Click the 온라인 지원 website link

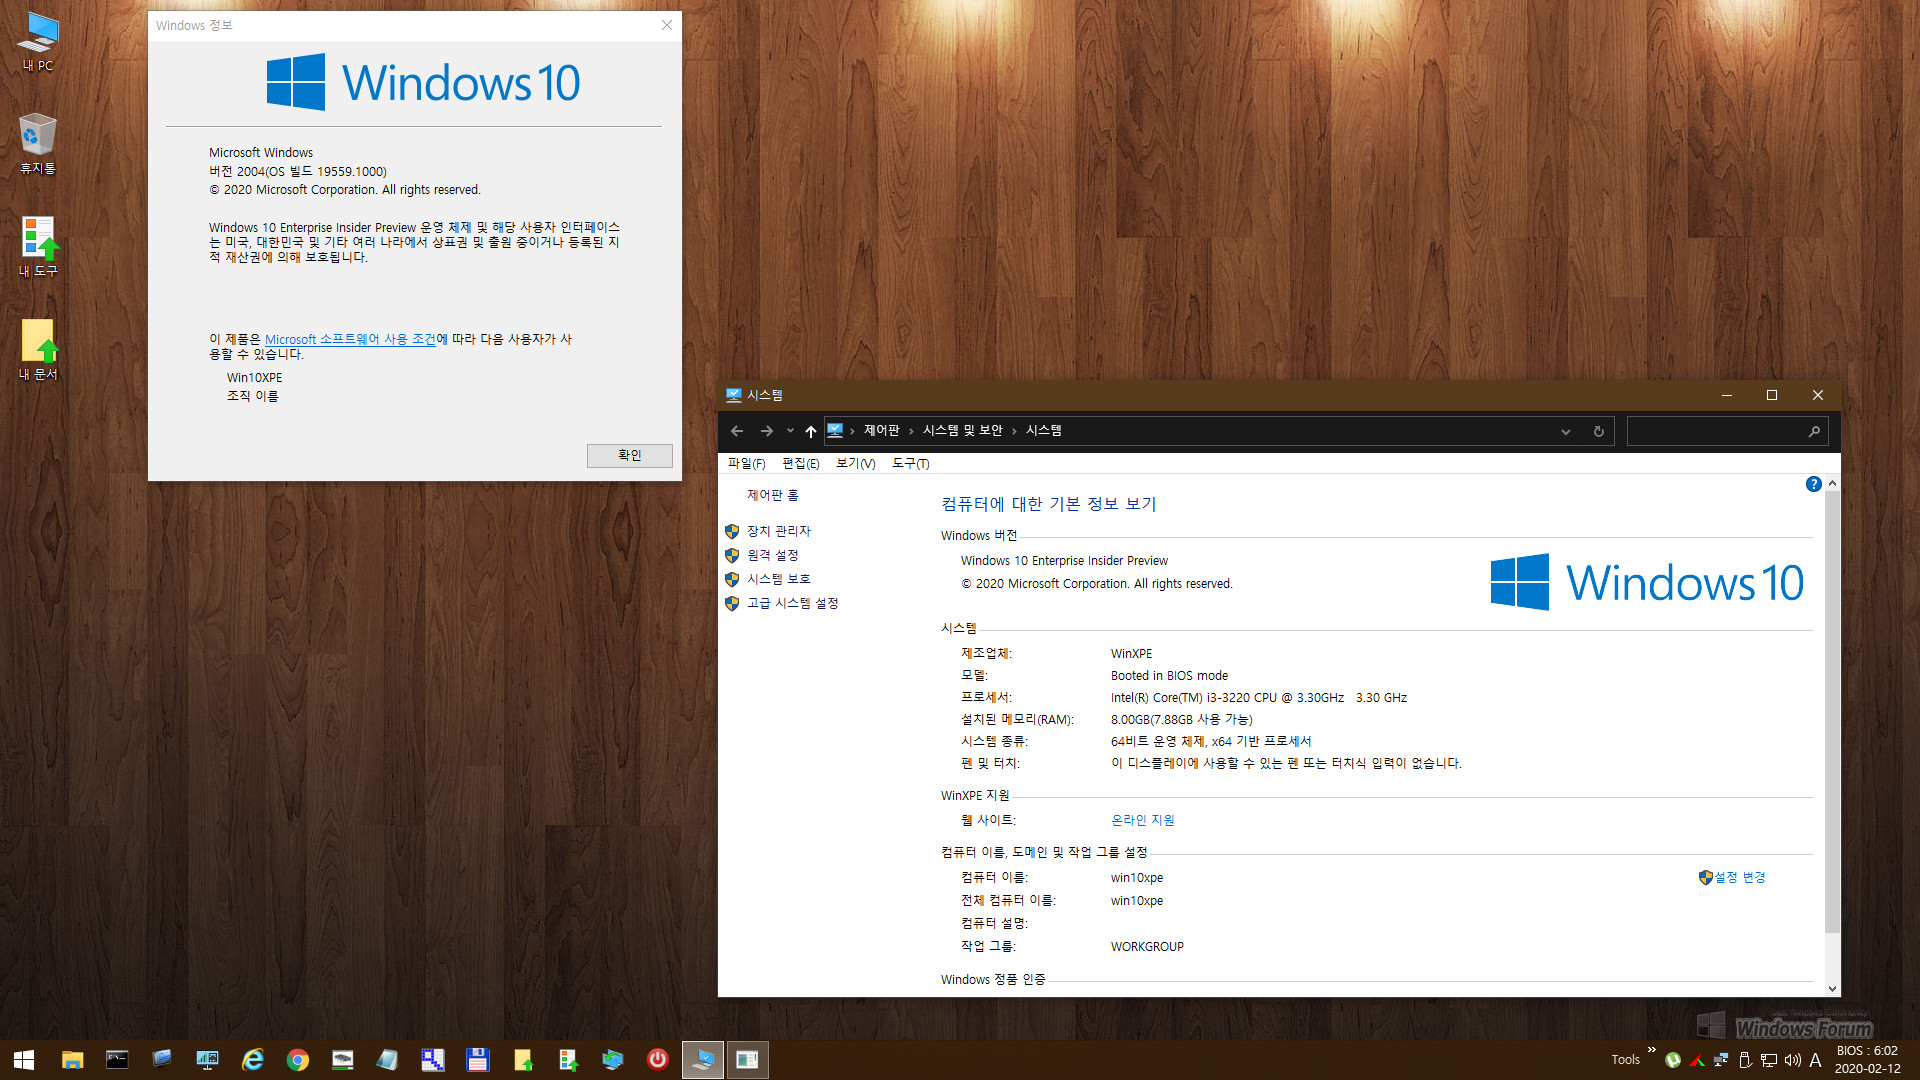(1142, 821)
